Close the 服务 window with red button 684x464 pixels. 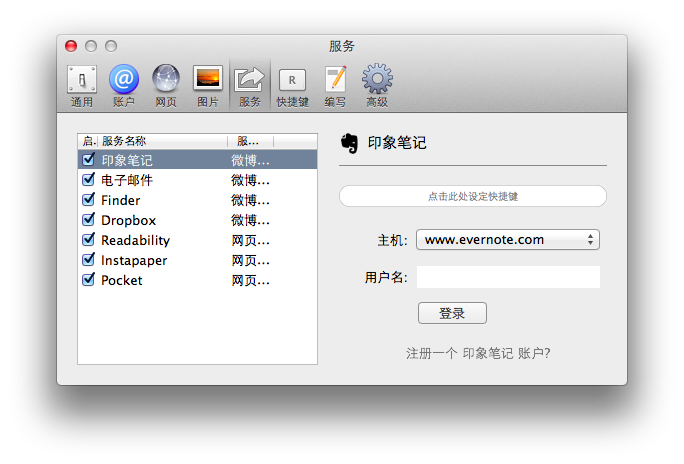[71, 46]
